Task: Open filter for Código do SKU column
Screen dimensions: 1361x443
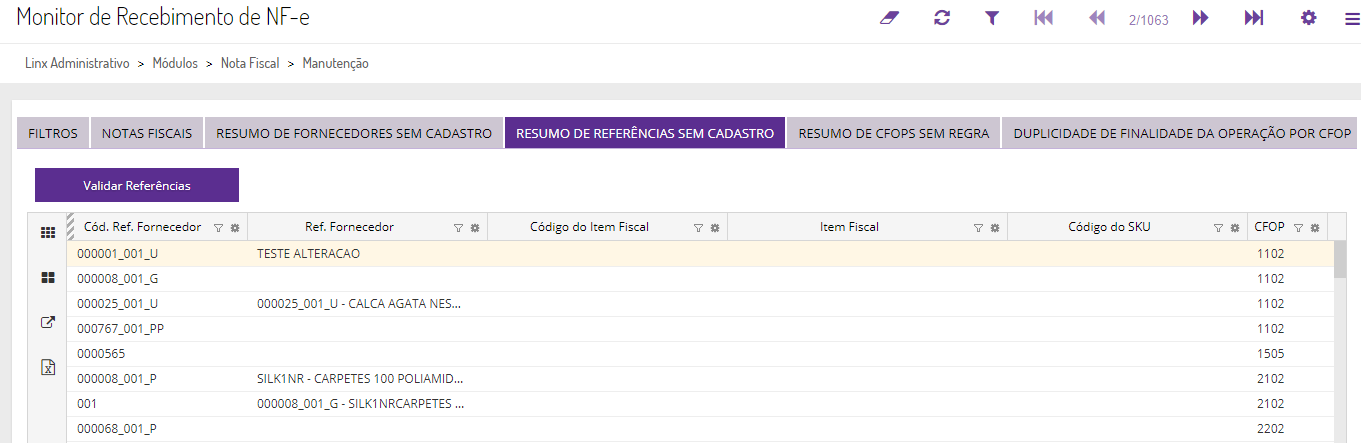Action: (1218, 228)
